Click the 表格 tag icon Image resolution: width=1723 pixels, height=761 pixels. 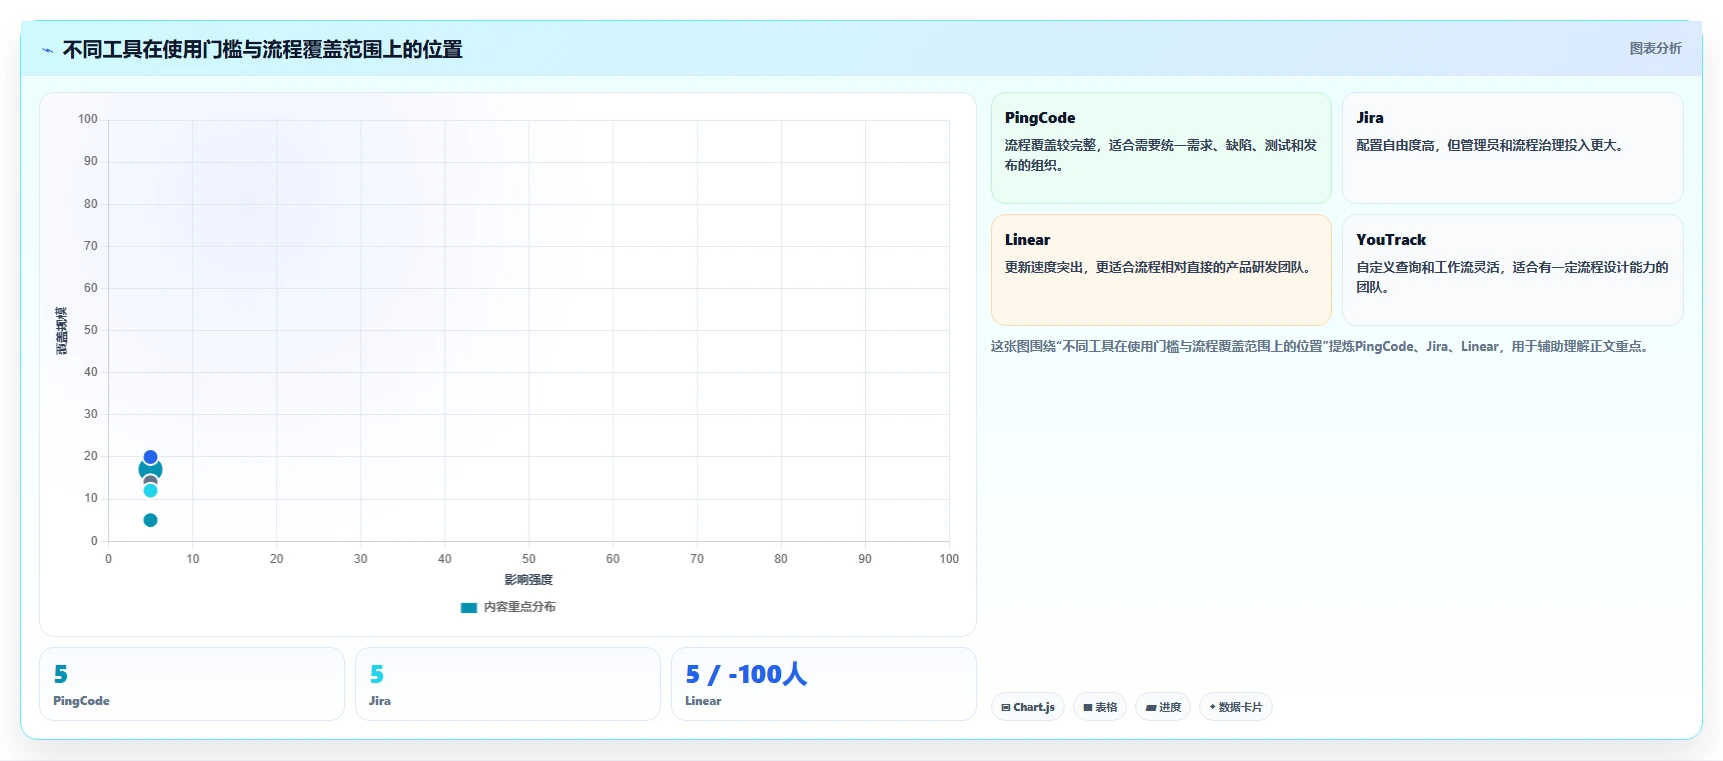[x=1088, y=707]
